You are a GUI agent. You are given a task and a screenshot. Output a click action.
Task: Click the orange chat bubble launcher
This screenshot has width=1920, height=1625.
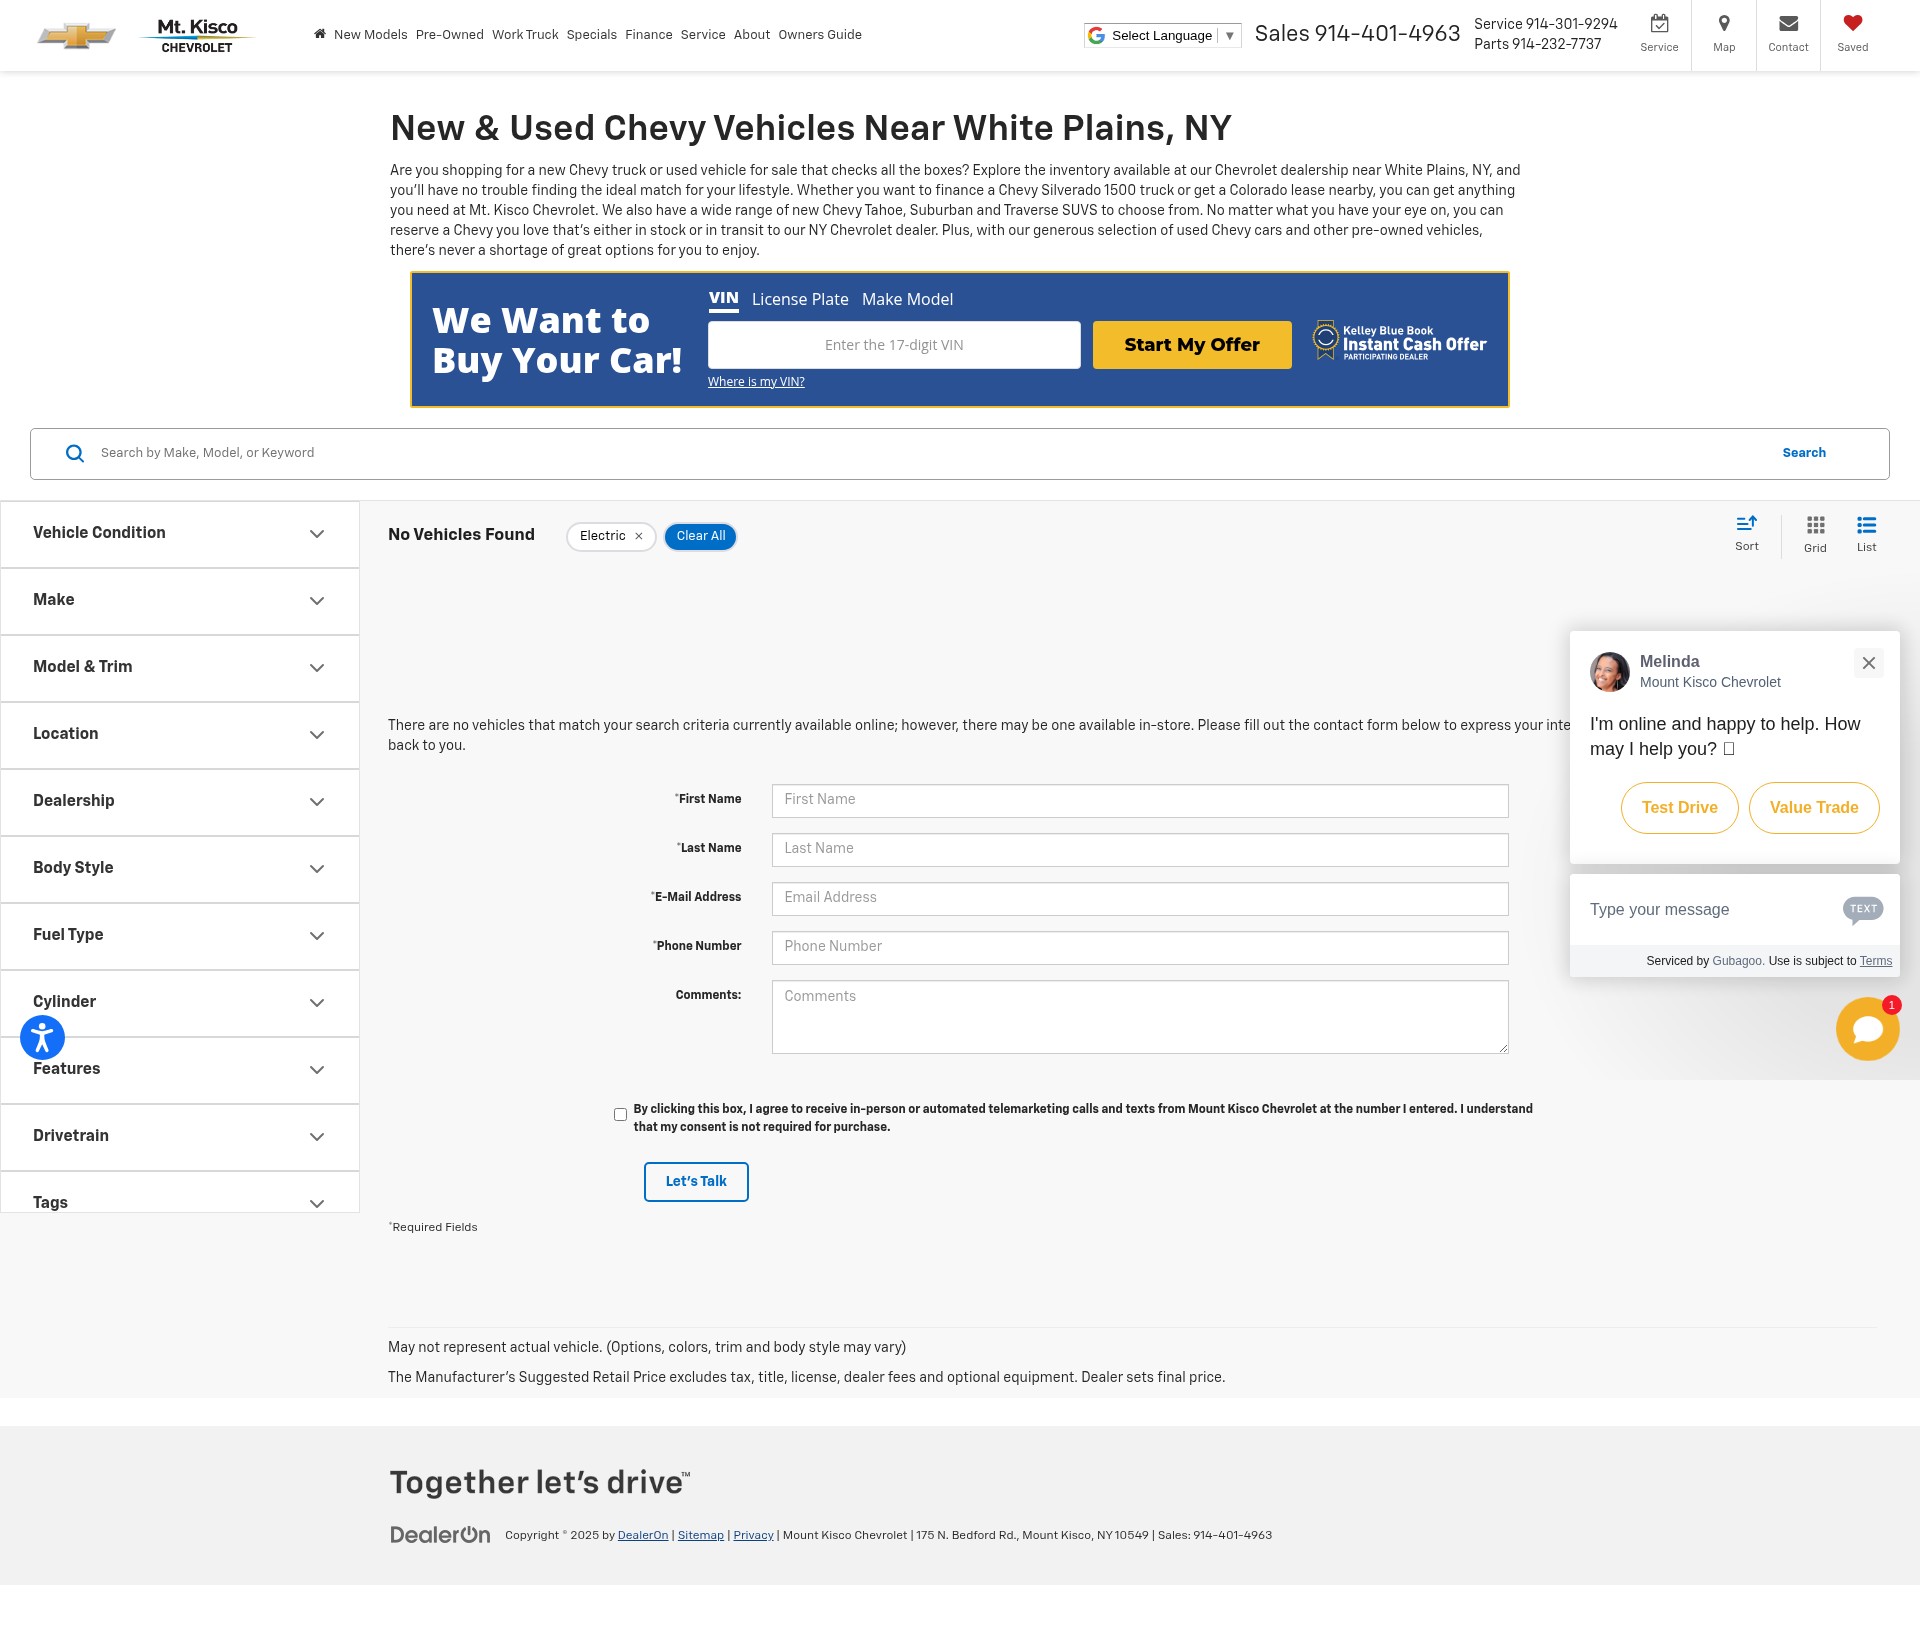pos(1867,1029)
